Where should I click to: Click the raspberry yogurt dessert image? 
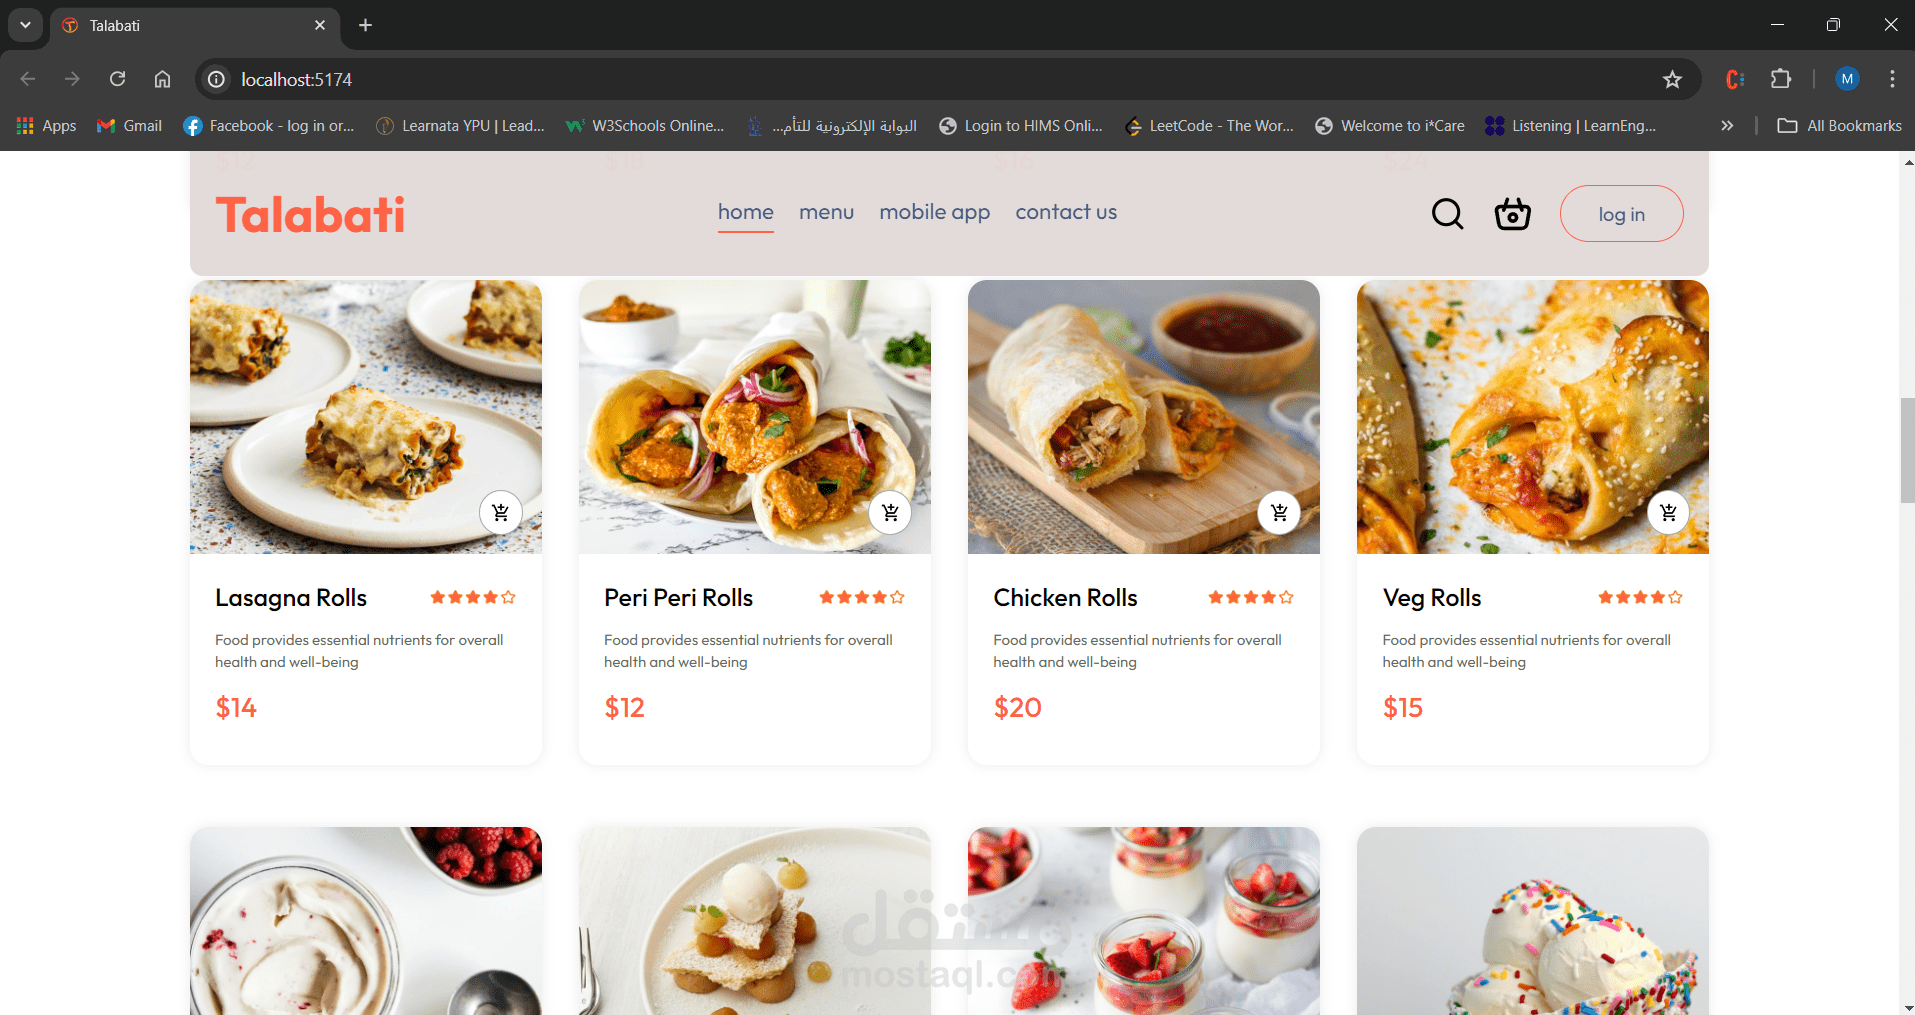click(x=366, y=921)
